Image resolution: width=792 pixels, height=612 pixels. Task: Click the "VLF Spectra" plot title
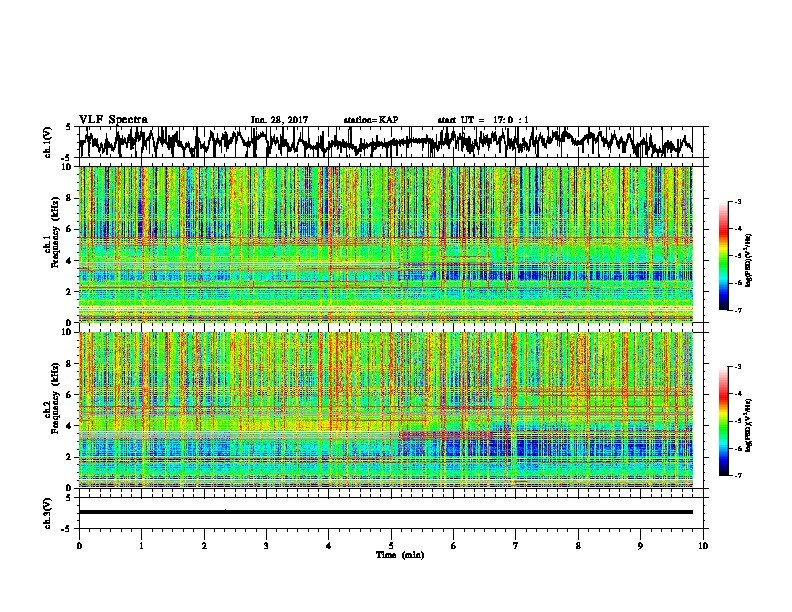113,120
